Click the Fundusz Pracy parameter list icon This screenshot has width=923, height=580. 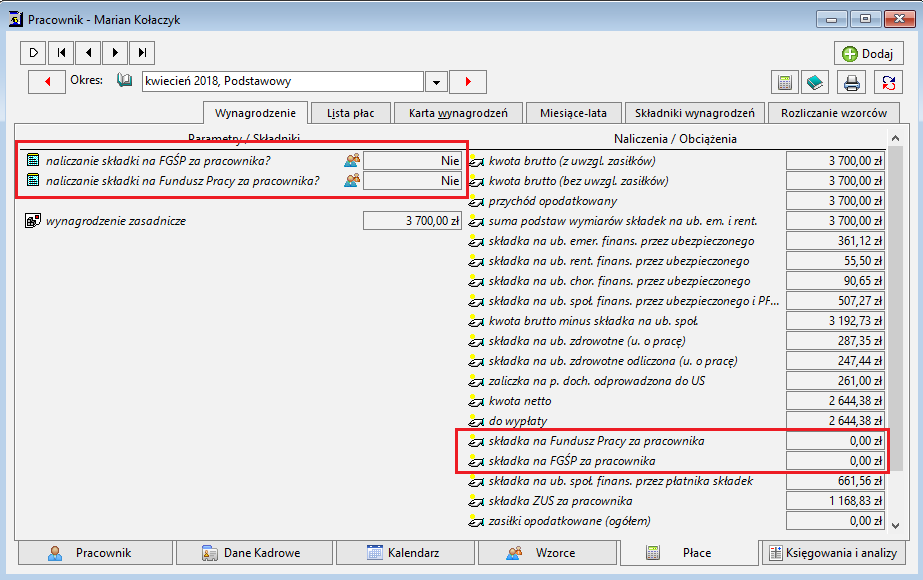33,180
